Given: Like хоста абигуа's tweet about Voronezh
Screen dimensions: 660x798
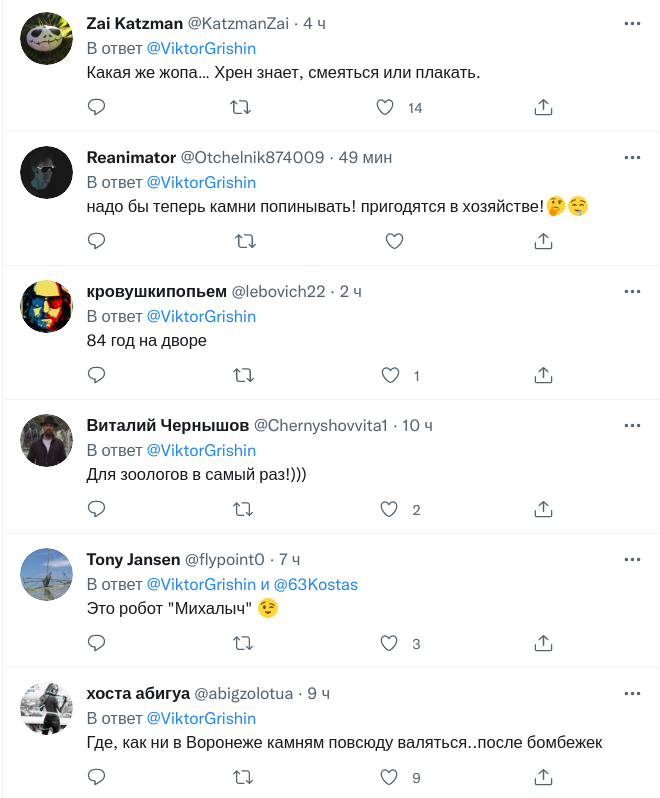Looking at the screenshot, I should pyautogui.click(x=390, y=777).
